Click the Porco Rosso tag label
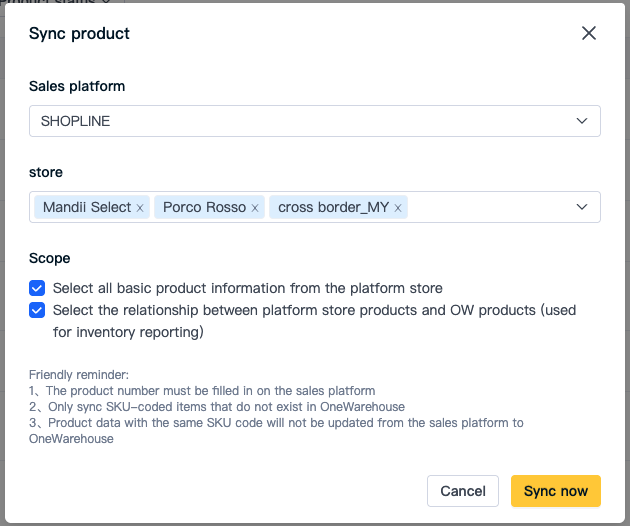Screen dimensions: 630x526 [204, 207]
